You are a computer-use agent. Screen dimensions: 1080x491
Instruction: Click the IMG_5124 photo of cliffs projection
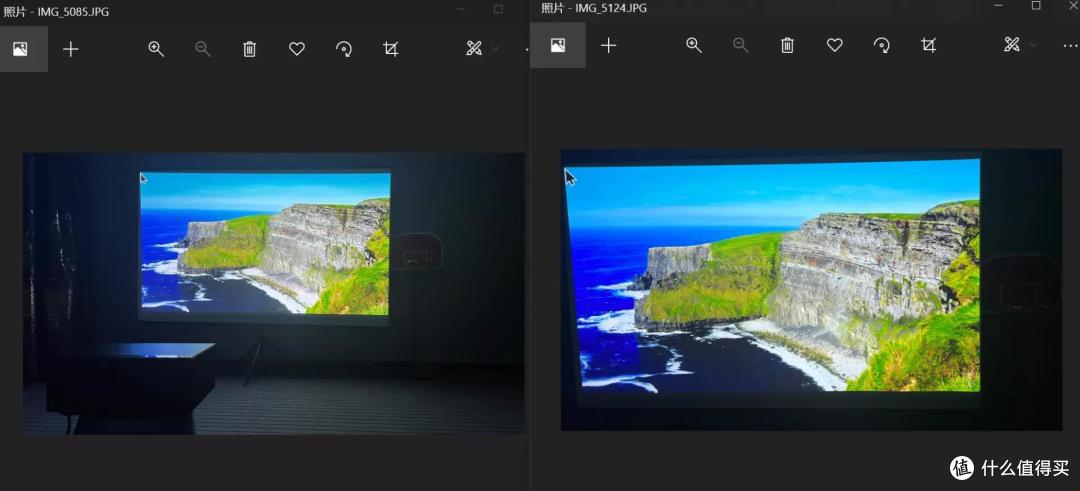pos(811,289)
